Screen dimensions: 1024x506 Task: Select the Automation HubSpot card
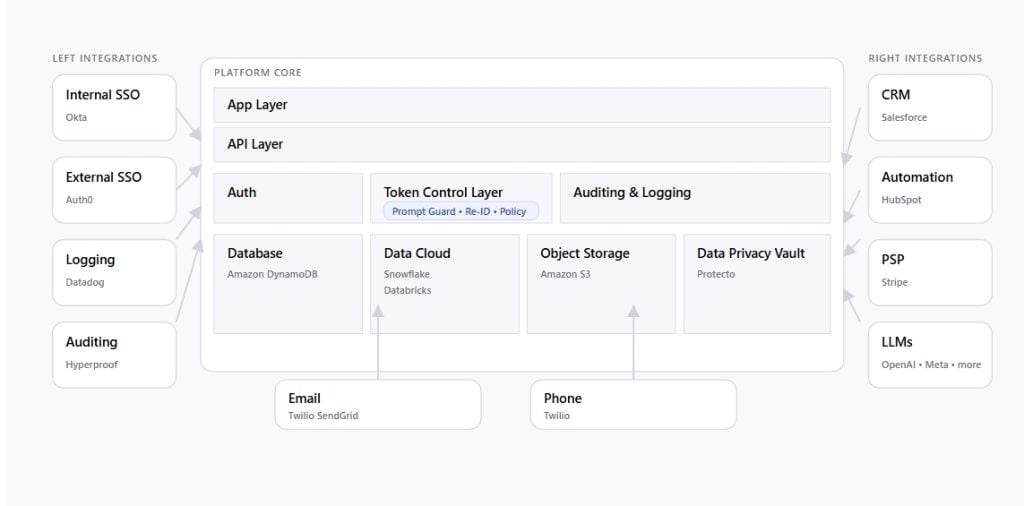tap(929, 188)
